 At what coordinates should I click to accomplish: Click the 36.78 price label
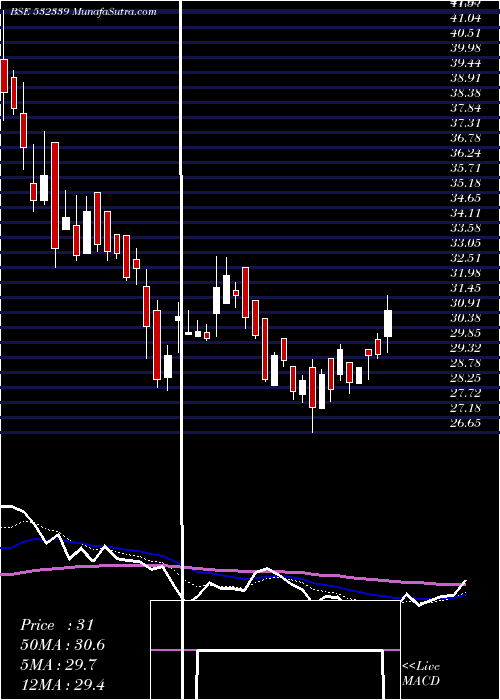tap(465, 138)
